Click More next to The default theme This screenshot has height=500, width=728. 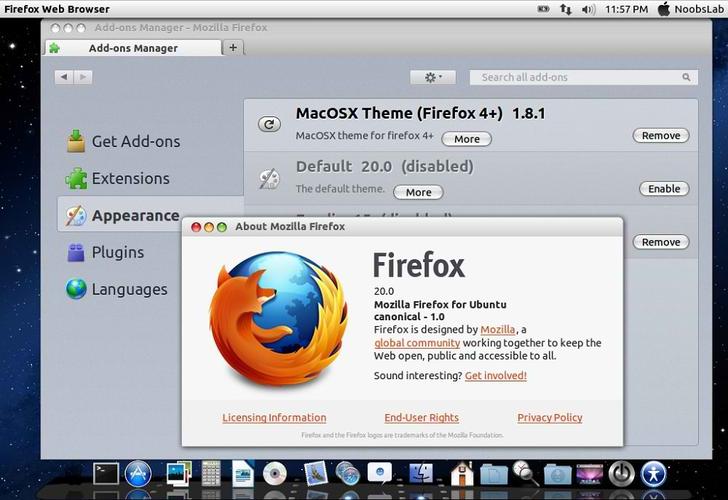[x=418, y=192]
